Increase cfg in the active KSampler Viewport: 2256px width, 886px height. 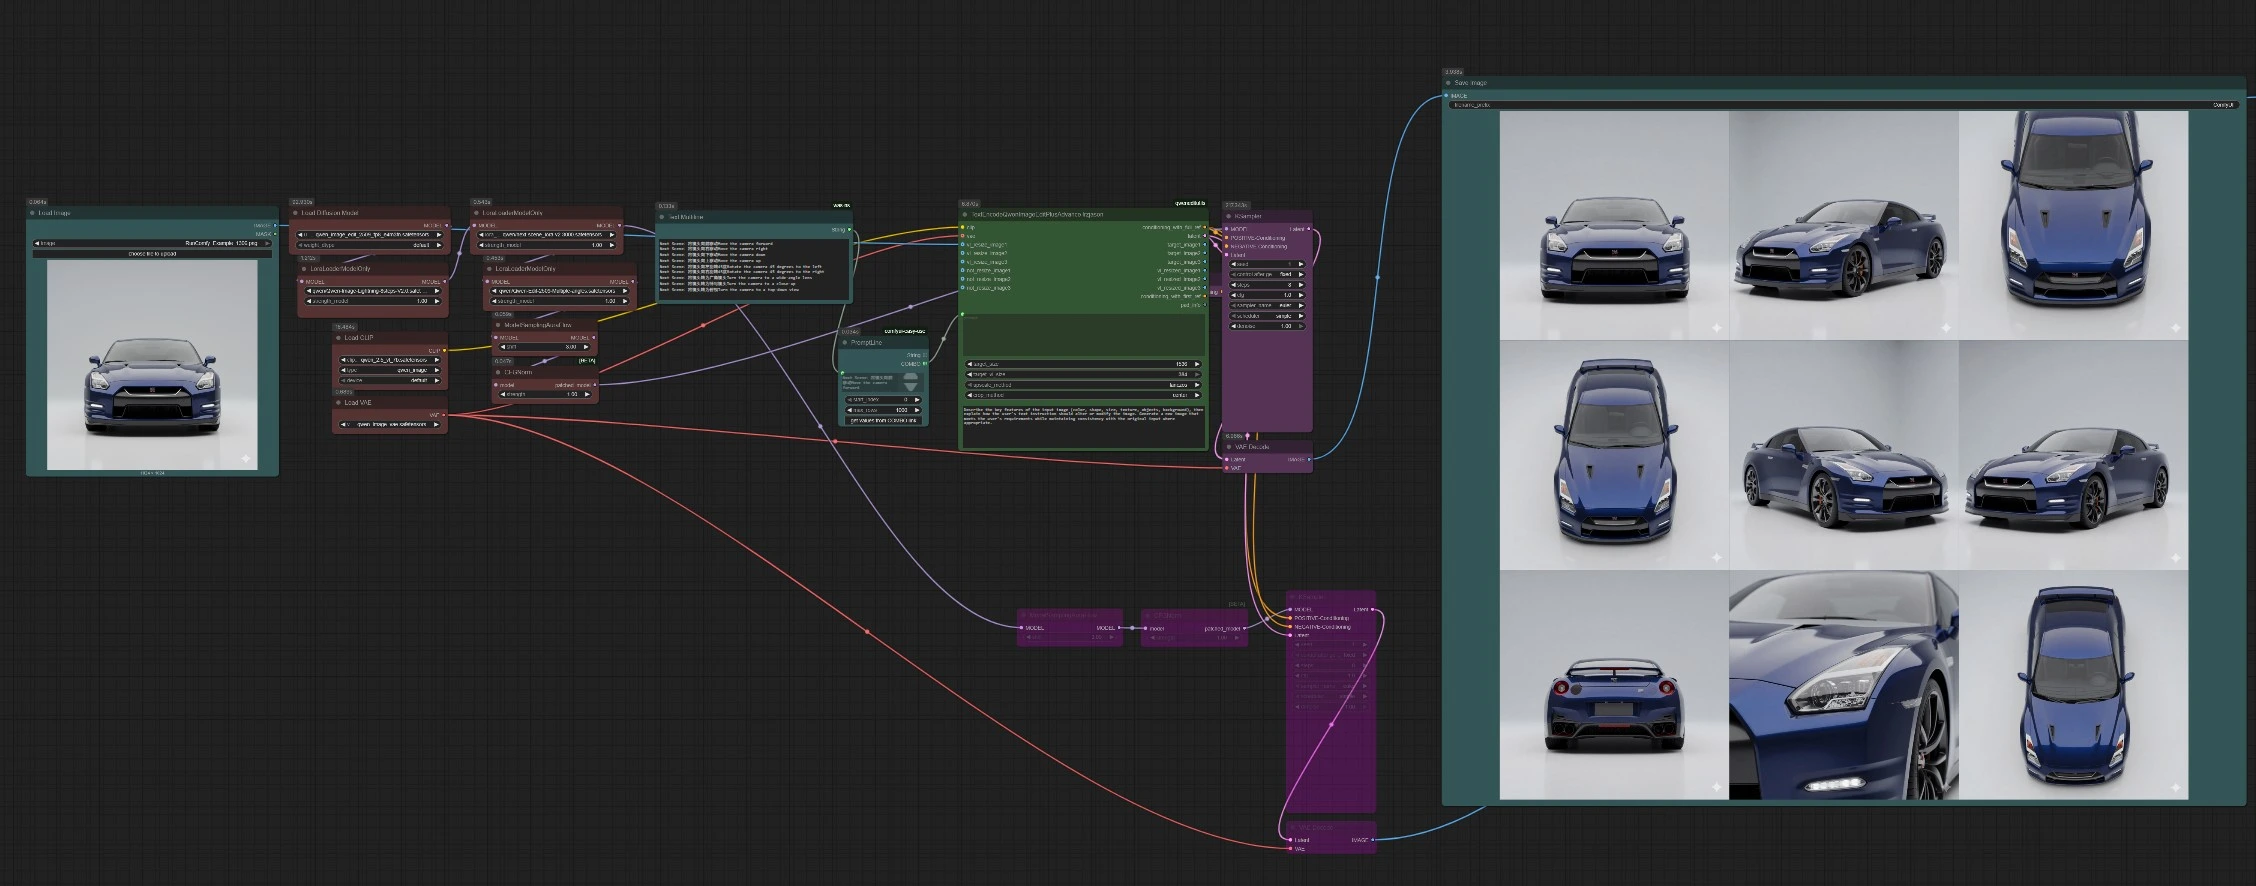[x=1301, y=295]
